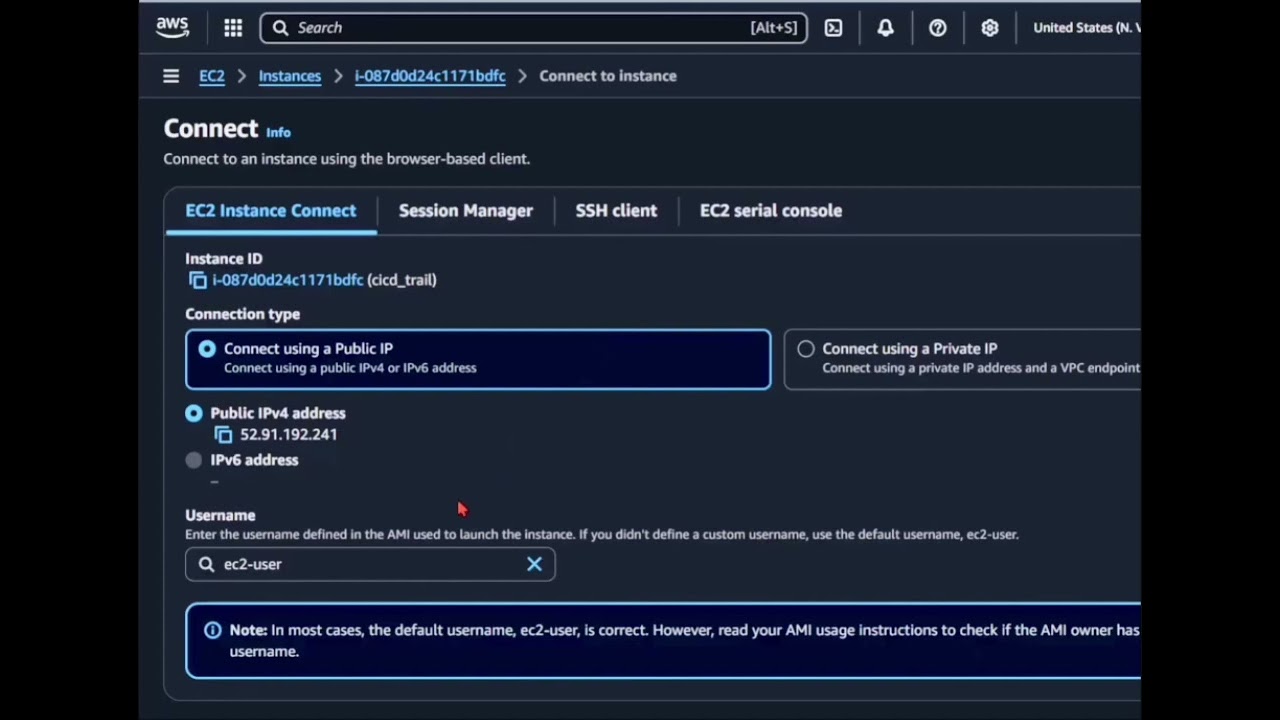The height and width of the screenshot is (720, 1280).
Task: Select the Public IPv4 address radio
Action: point(194,413)
